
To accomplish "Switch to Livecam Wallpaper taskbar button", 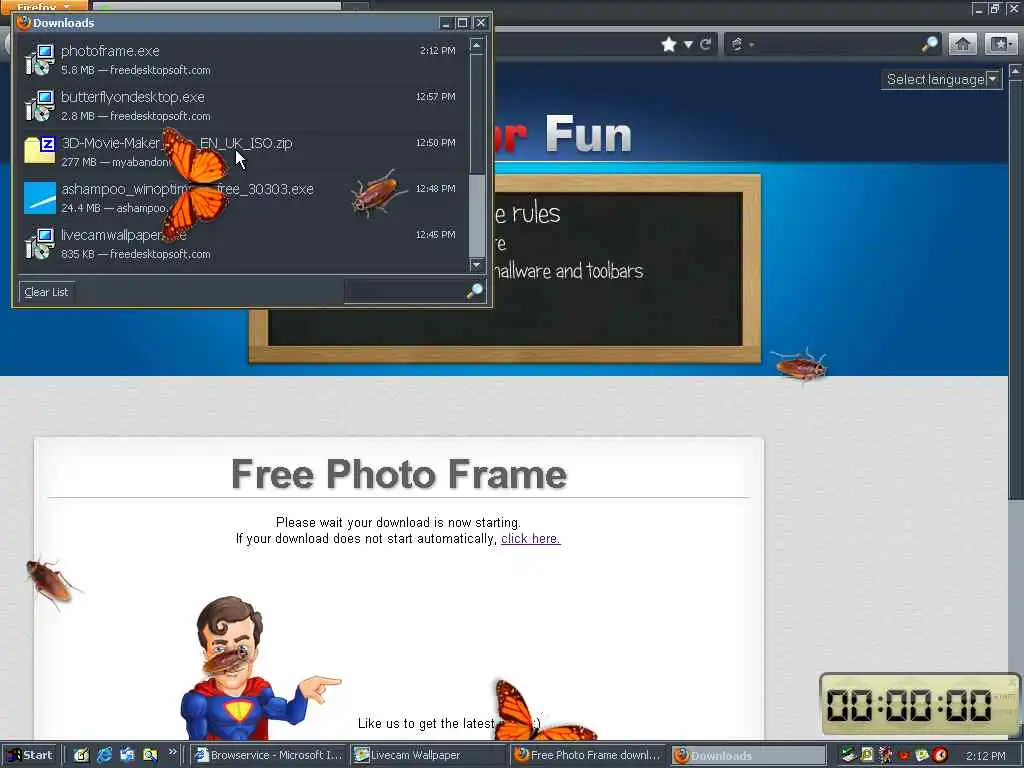I will (428, 756).
